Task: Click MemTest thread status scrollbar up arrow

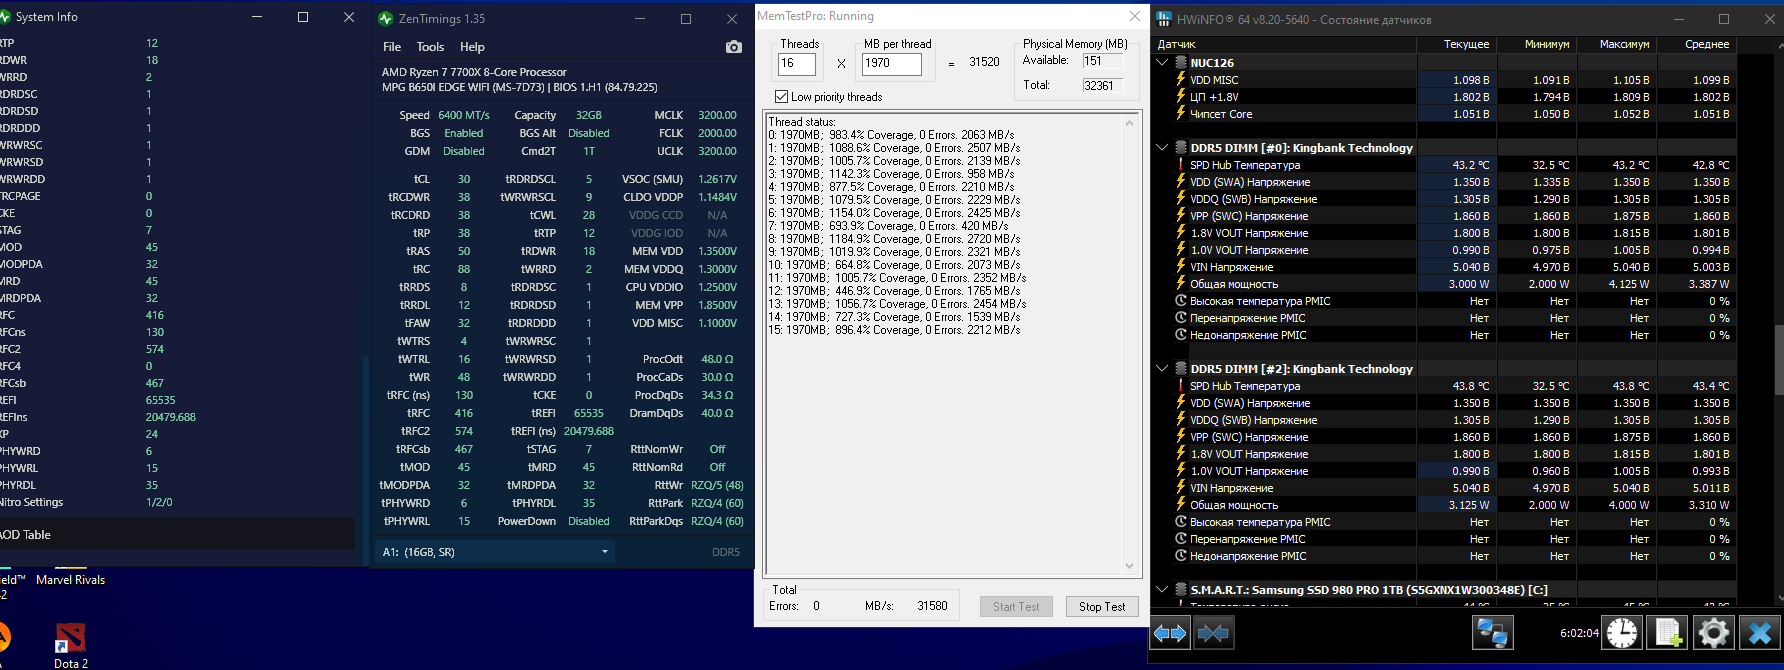Action: (1130, 123)
